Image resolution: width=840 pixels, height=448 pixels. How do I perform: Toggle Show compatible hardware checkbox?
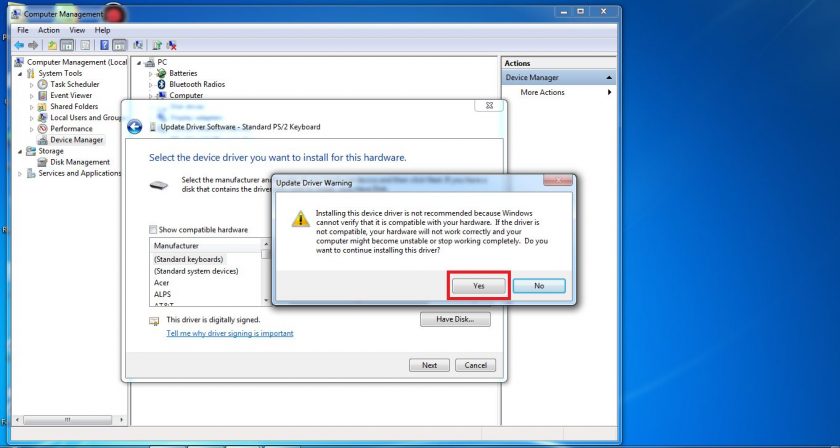coord(153,229)
